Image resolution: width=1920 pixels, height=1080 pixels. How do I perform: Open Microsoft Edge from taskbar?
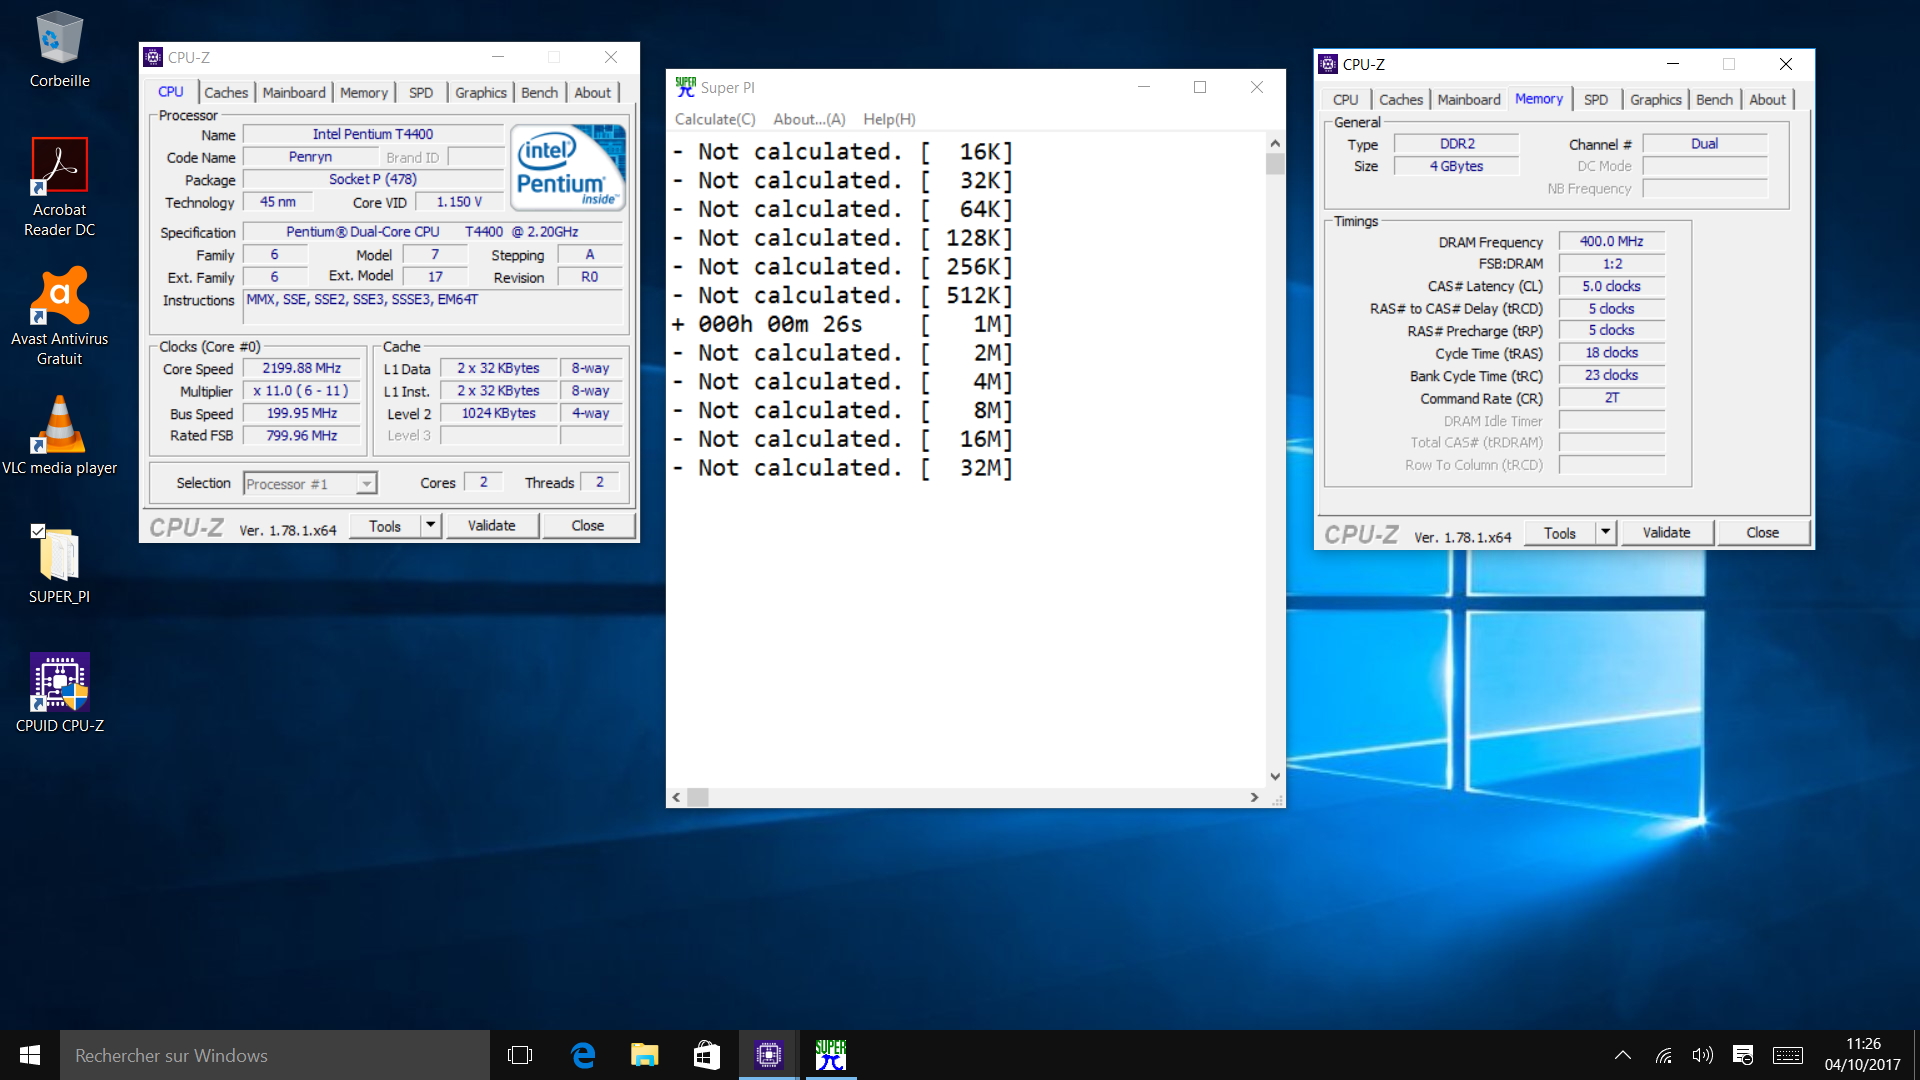point(583,1055)
